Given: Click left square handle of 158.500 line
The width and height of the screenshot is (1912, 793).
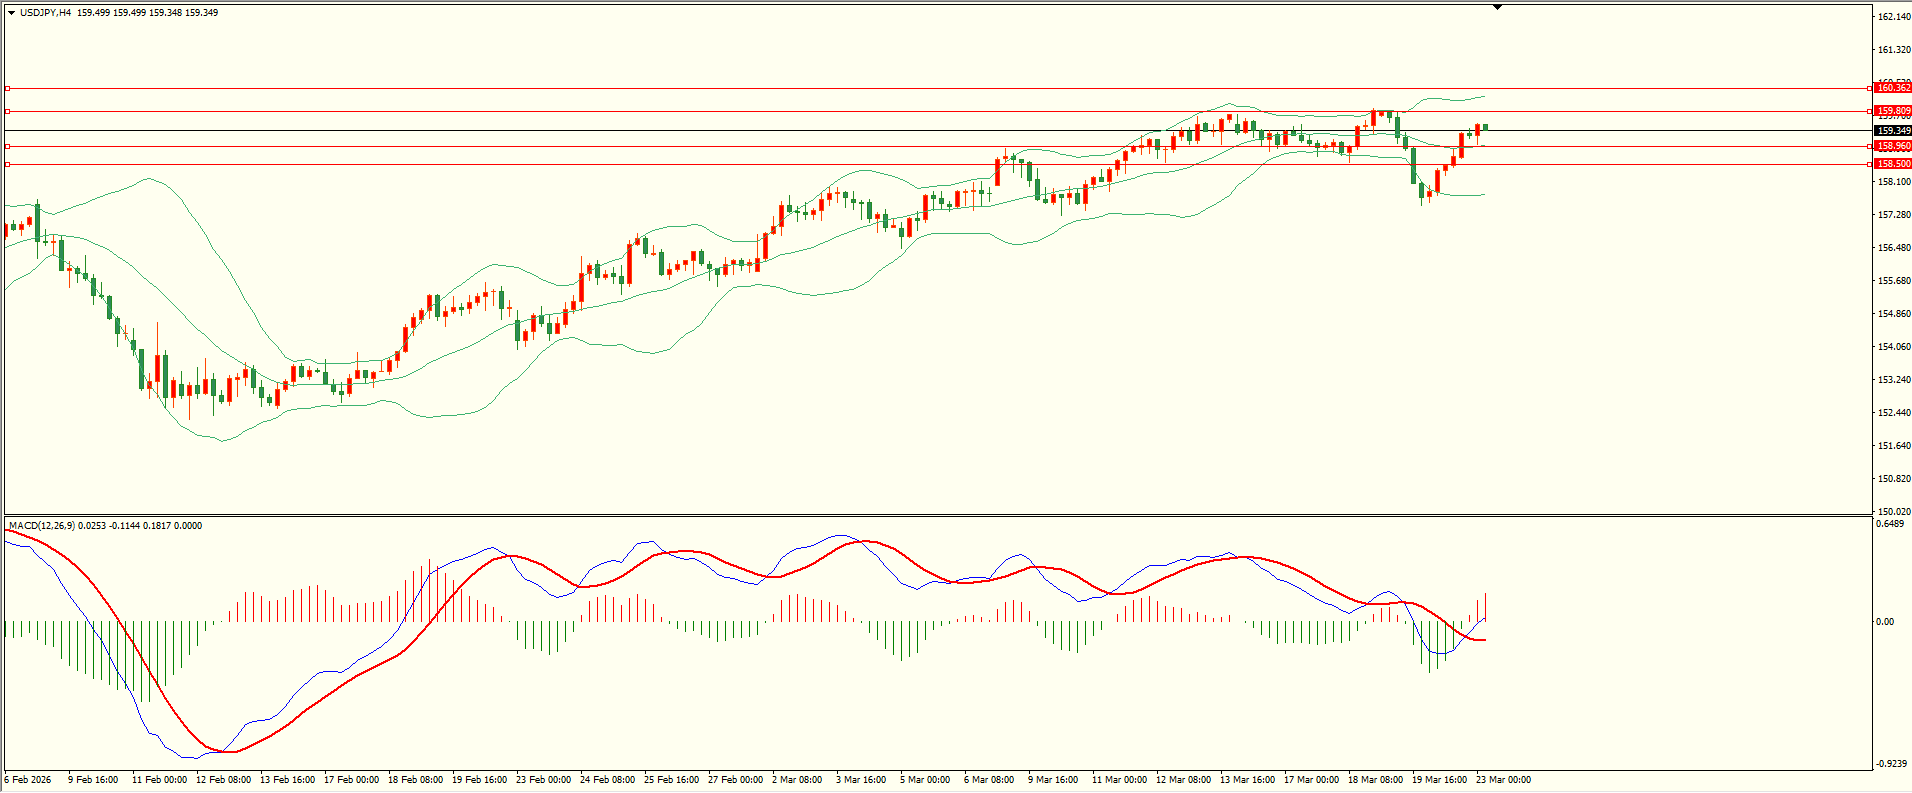Looking at the screenshot, I should point(7,164).
